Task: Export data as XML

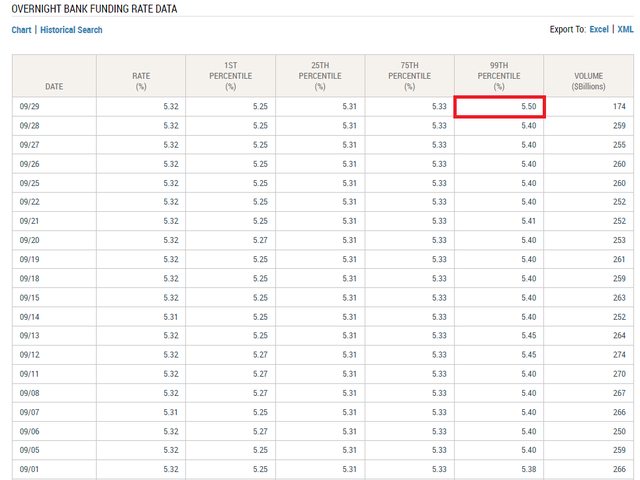Action: pos(626,30)
